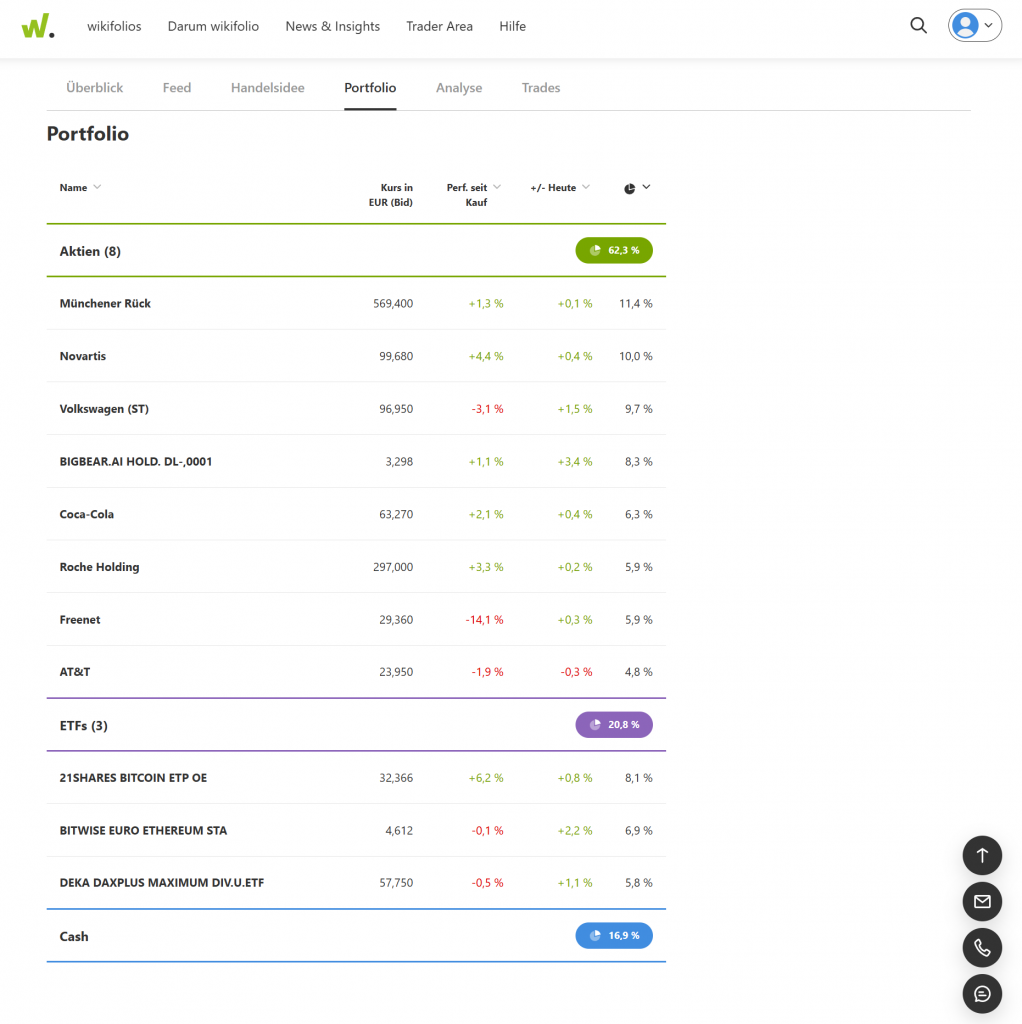Image resolution: width=1022 pixels, height=1024 pixels.
Task: Open News & Insights menu
Action: point(332,26)
